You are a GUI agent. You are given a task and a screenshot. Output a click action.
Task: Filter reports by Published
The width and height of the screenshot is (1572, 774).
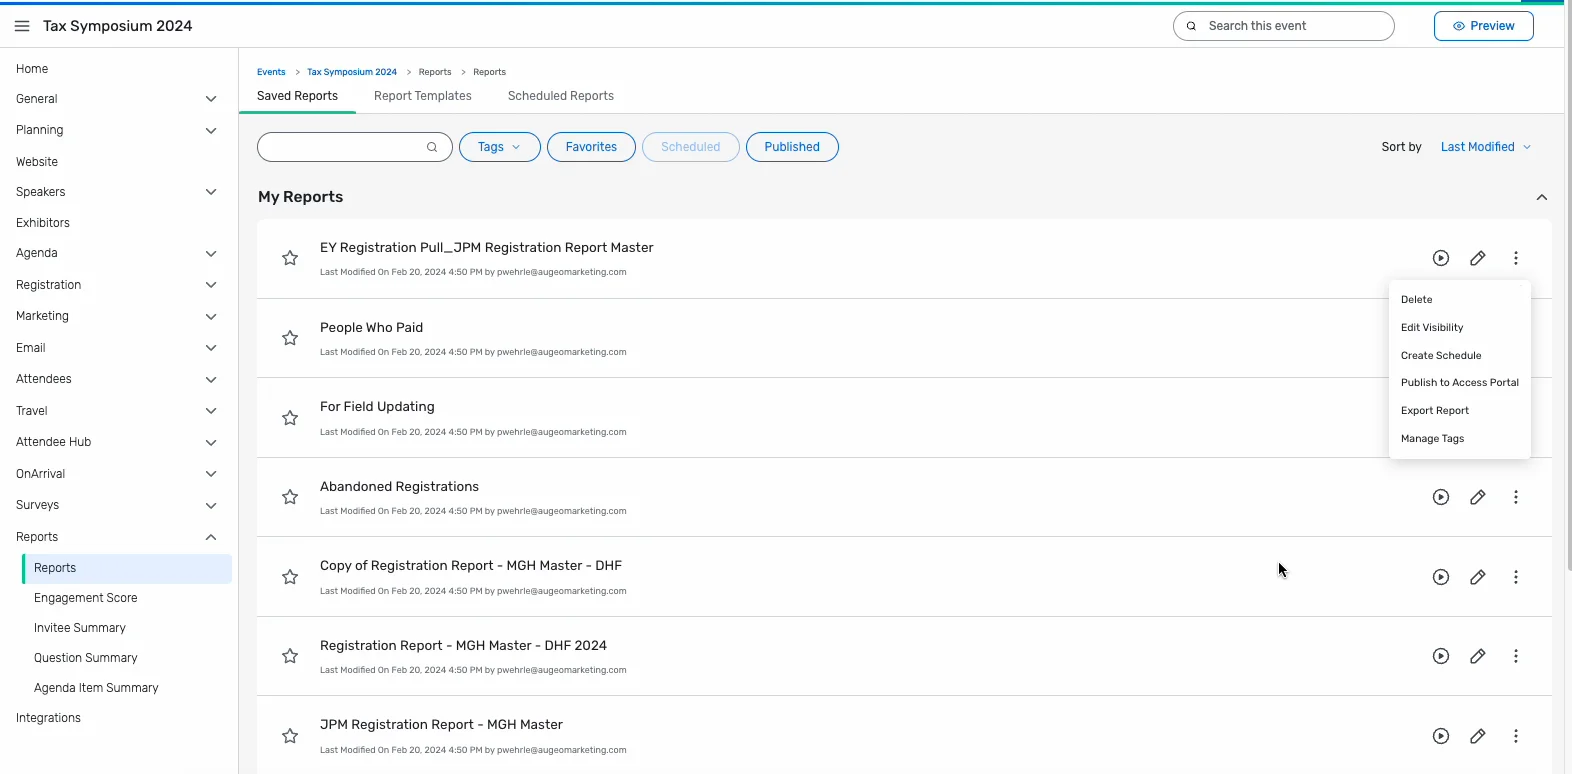pos(792,147)
